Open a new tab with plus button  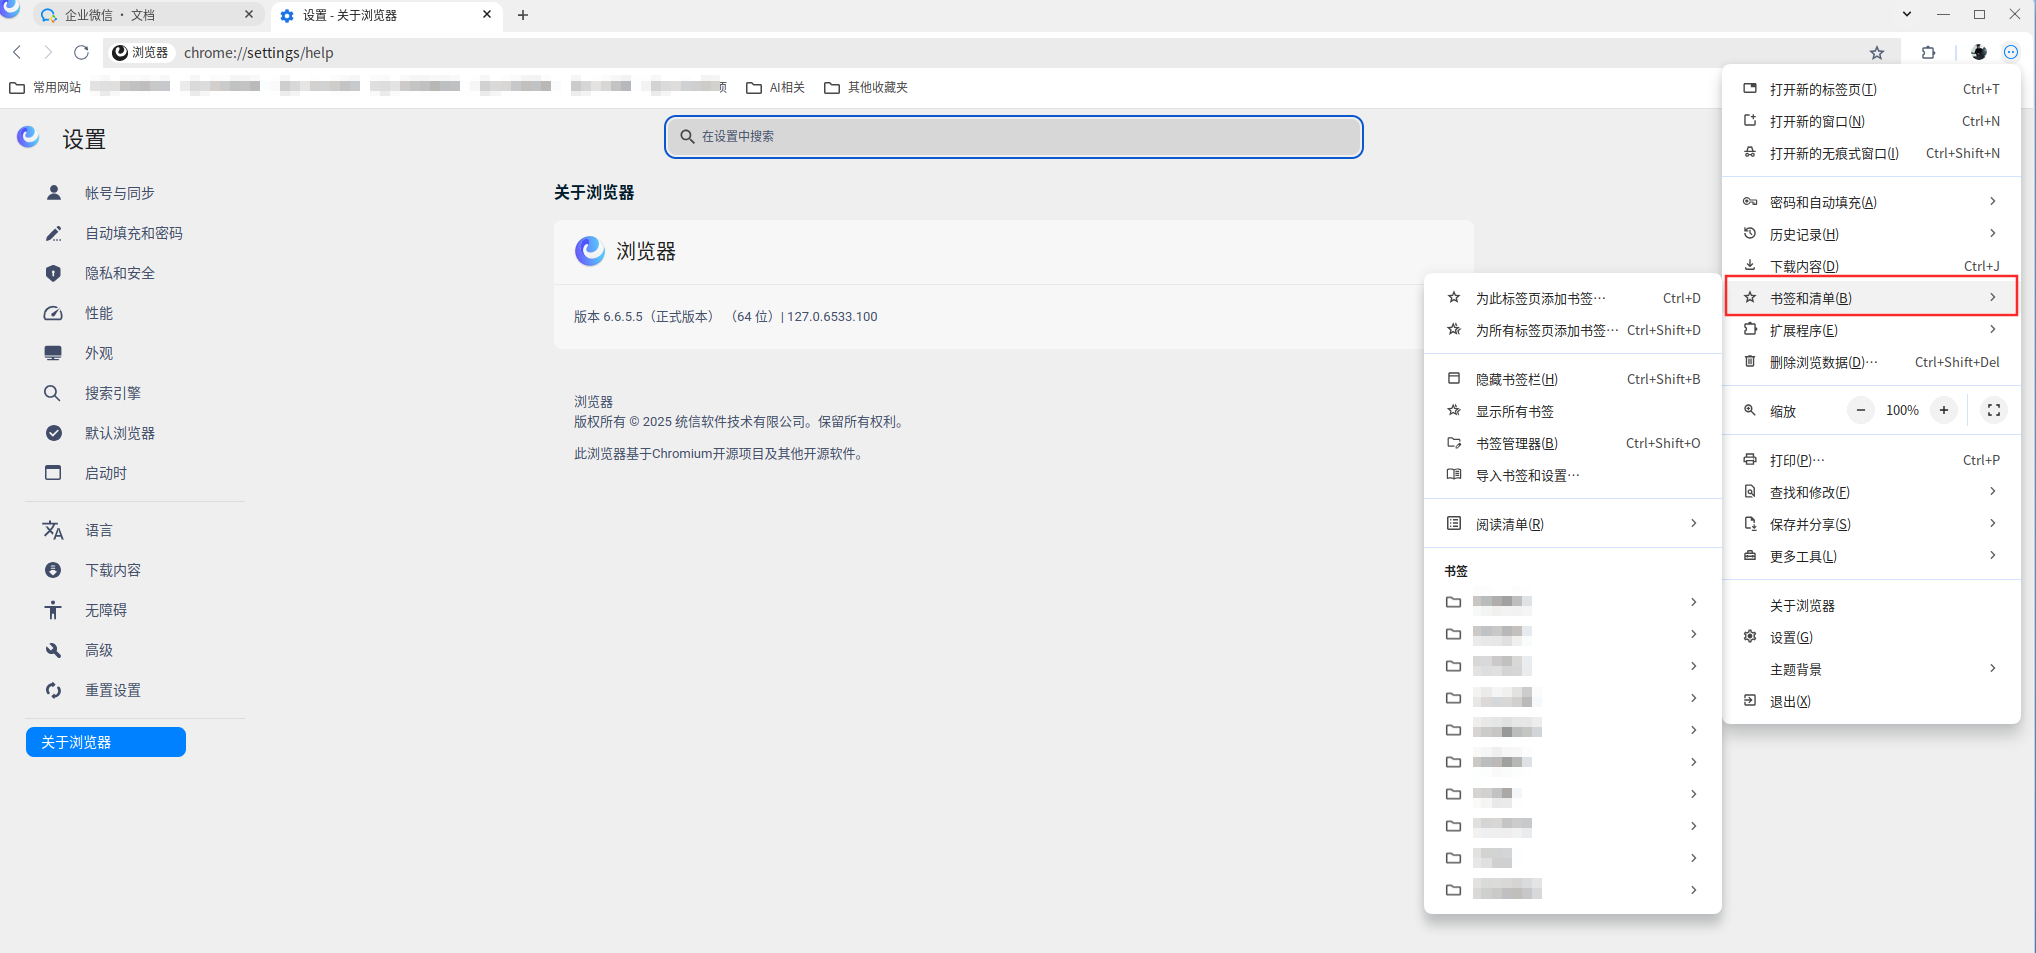[x=523, y=15]
